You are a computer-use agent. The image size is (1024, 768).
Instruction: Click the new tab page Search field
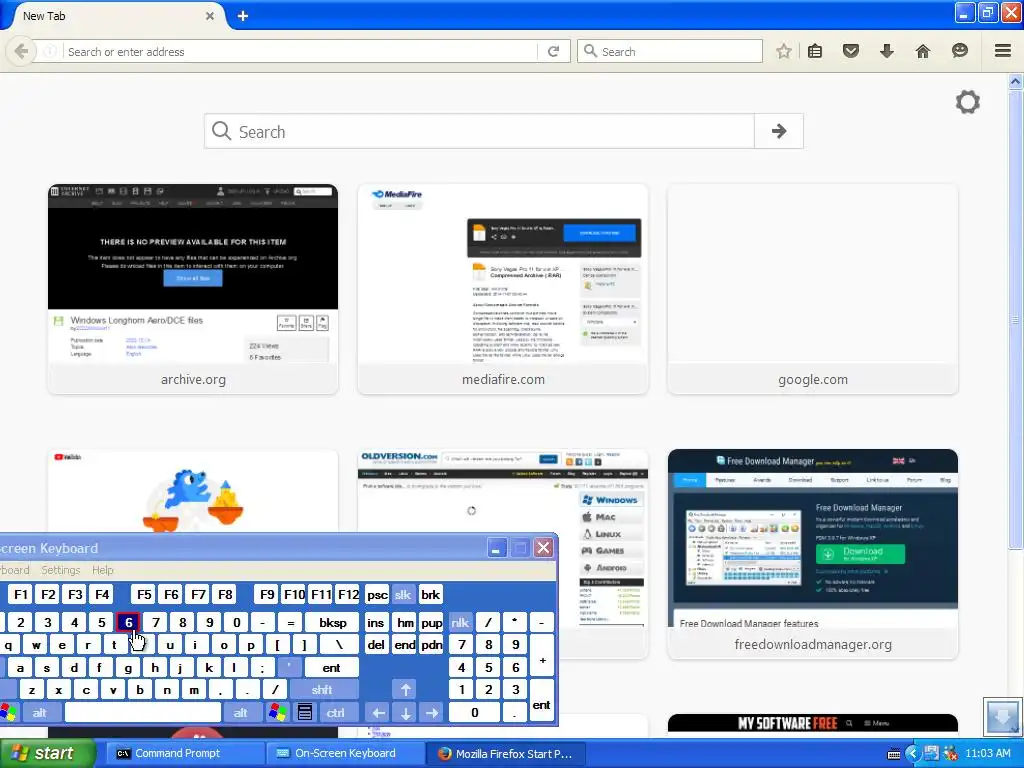[479, 131]
